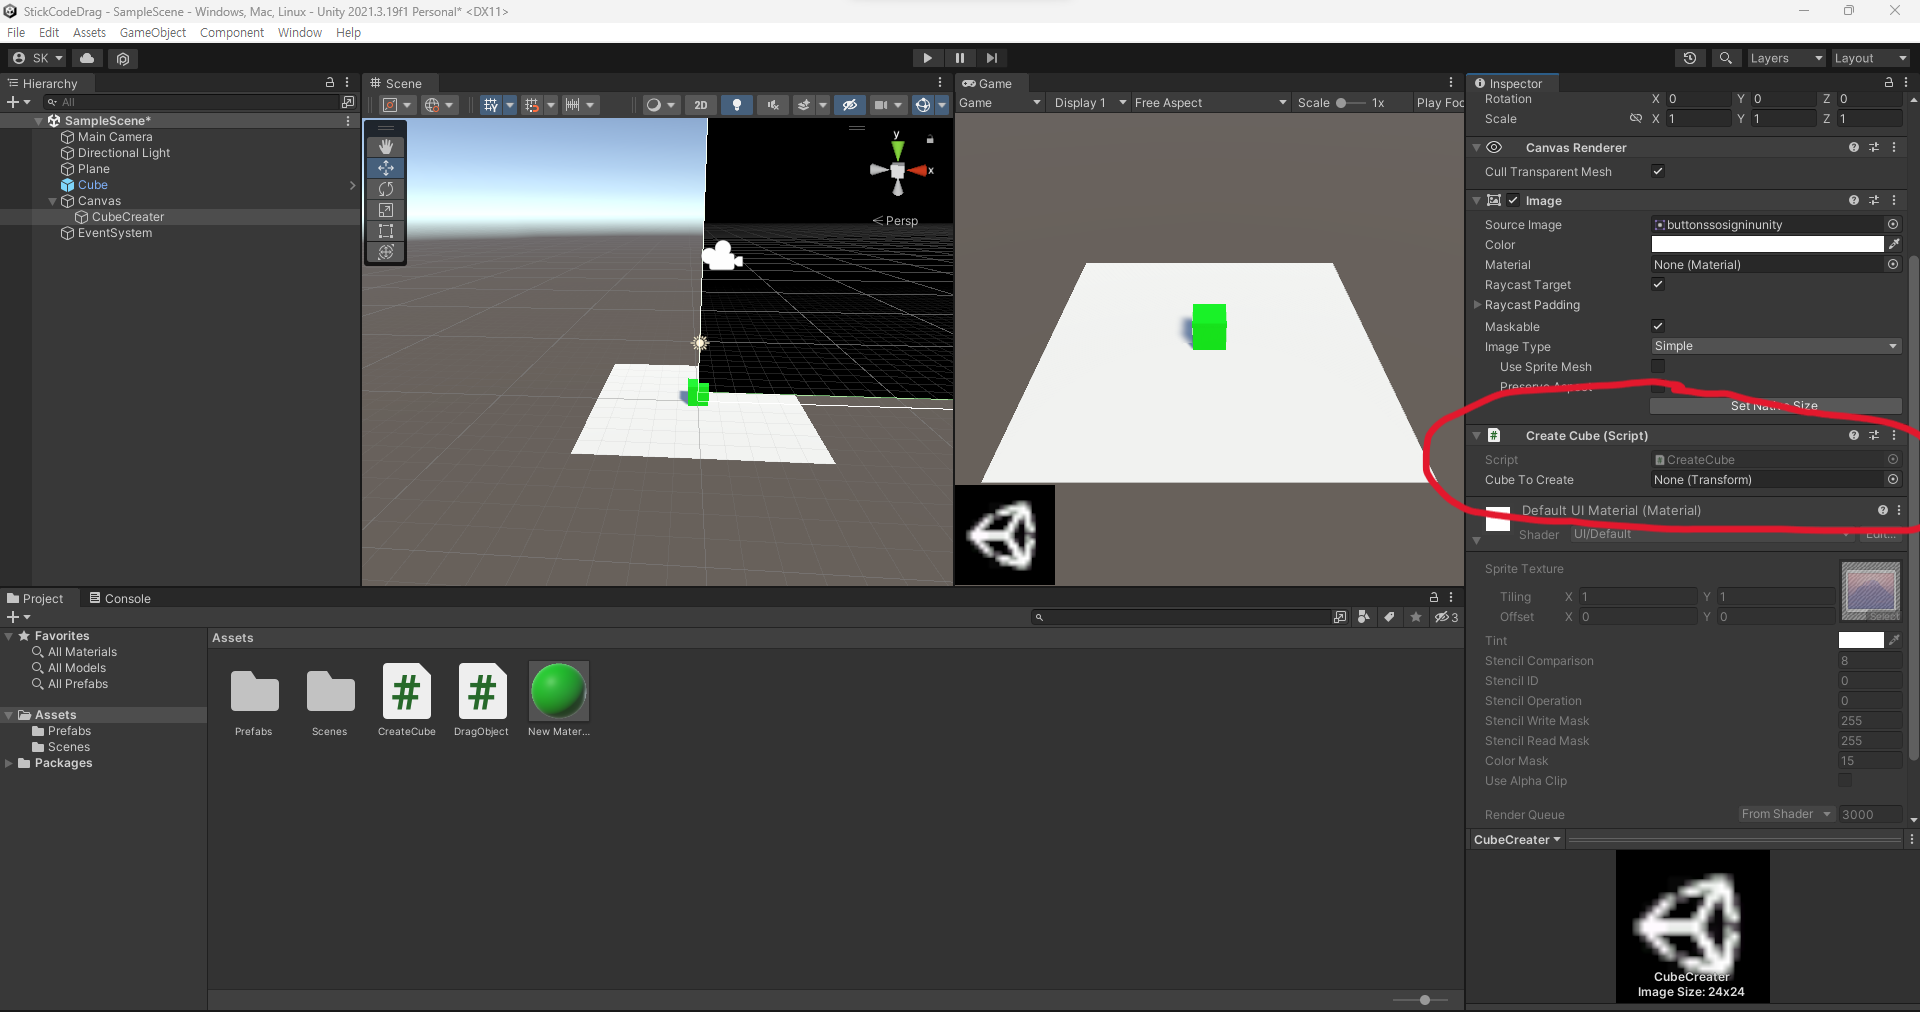
Task: Open object picker for Source Image
Action: pyautogui.click(x=1893, y=224)
